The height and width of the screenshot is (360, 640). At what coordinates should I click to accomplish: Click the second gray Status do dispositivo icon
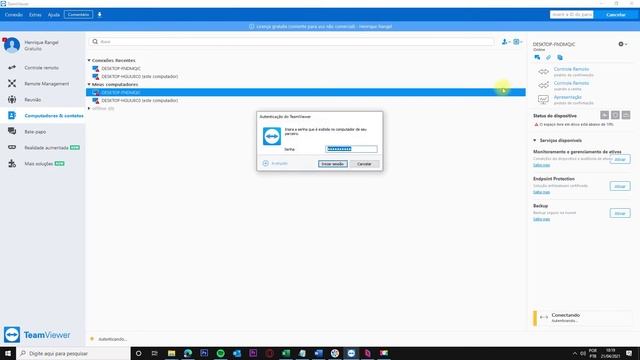615,115
